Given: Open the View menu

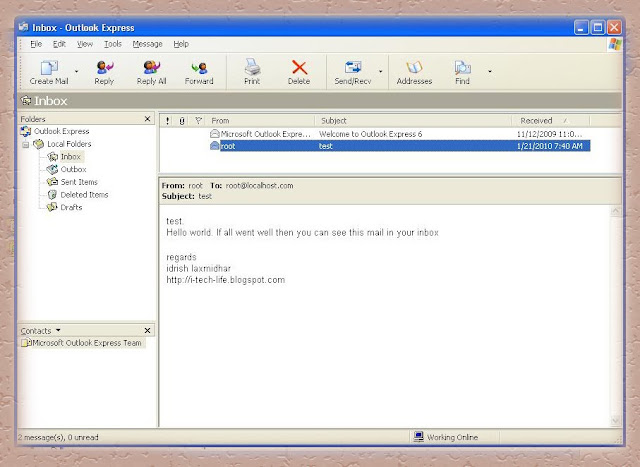Looking at the screenshot, I should pos(85,44).
